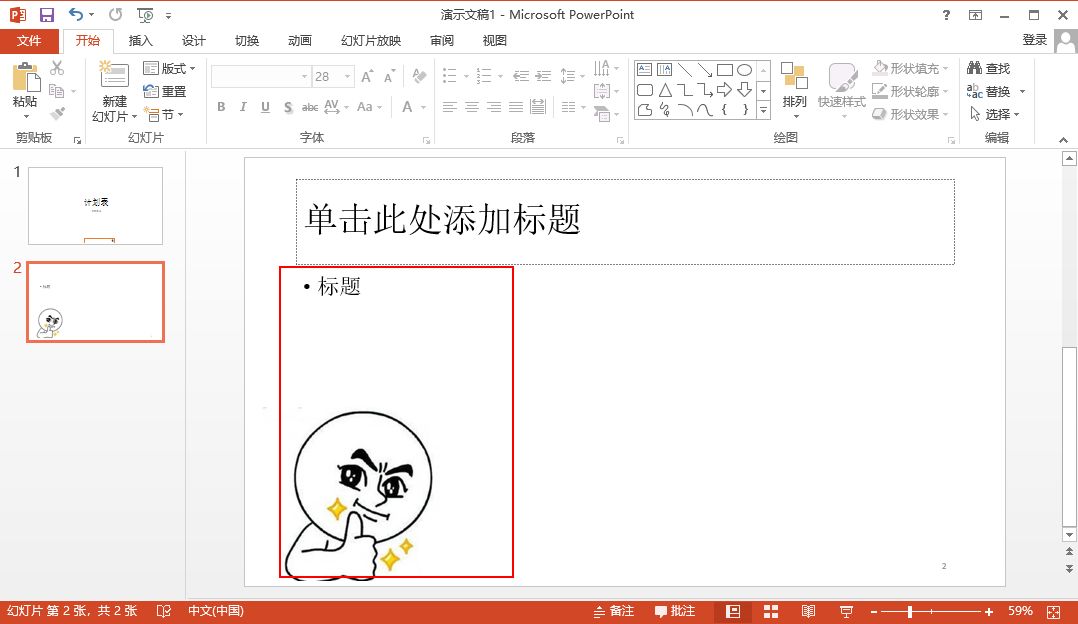The image size is (1078, 624).
Task: Click the 重置 reset button
Action: tap(165, 91)
